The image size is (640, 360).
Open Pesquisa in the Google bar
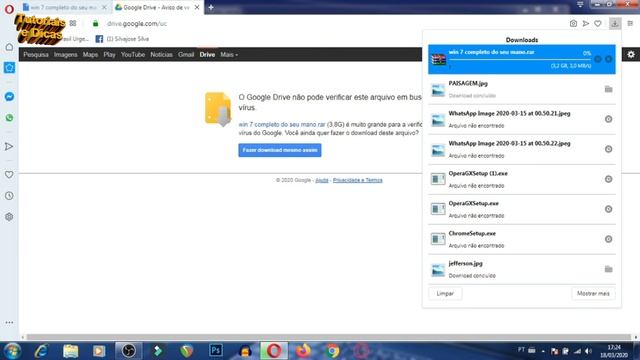click(x=36, y=54)
